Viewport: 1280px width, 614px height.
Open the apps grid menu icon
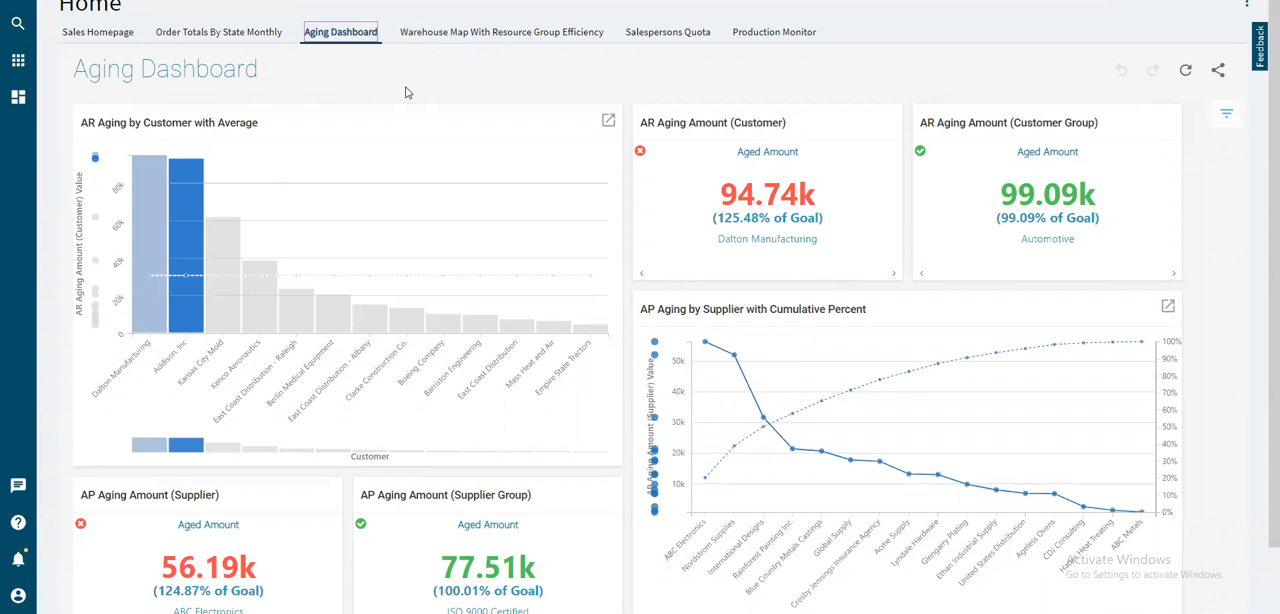tap(18, 60)
